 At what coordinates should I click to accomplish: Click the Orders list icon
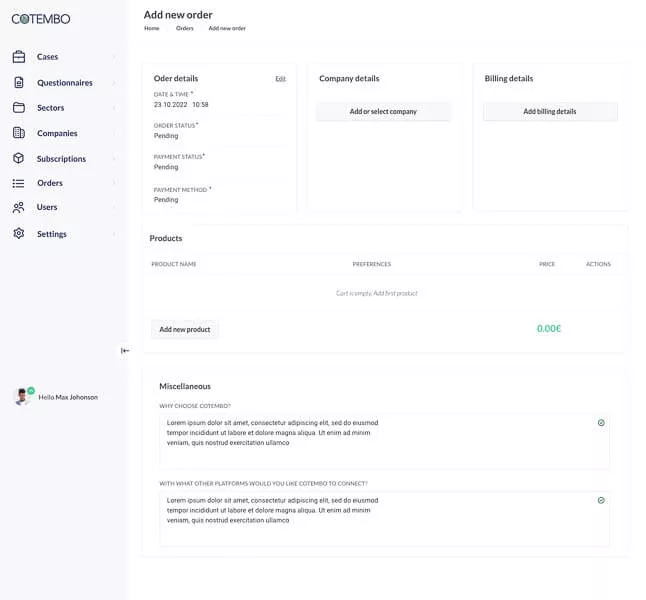(x=19, y=183)
